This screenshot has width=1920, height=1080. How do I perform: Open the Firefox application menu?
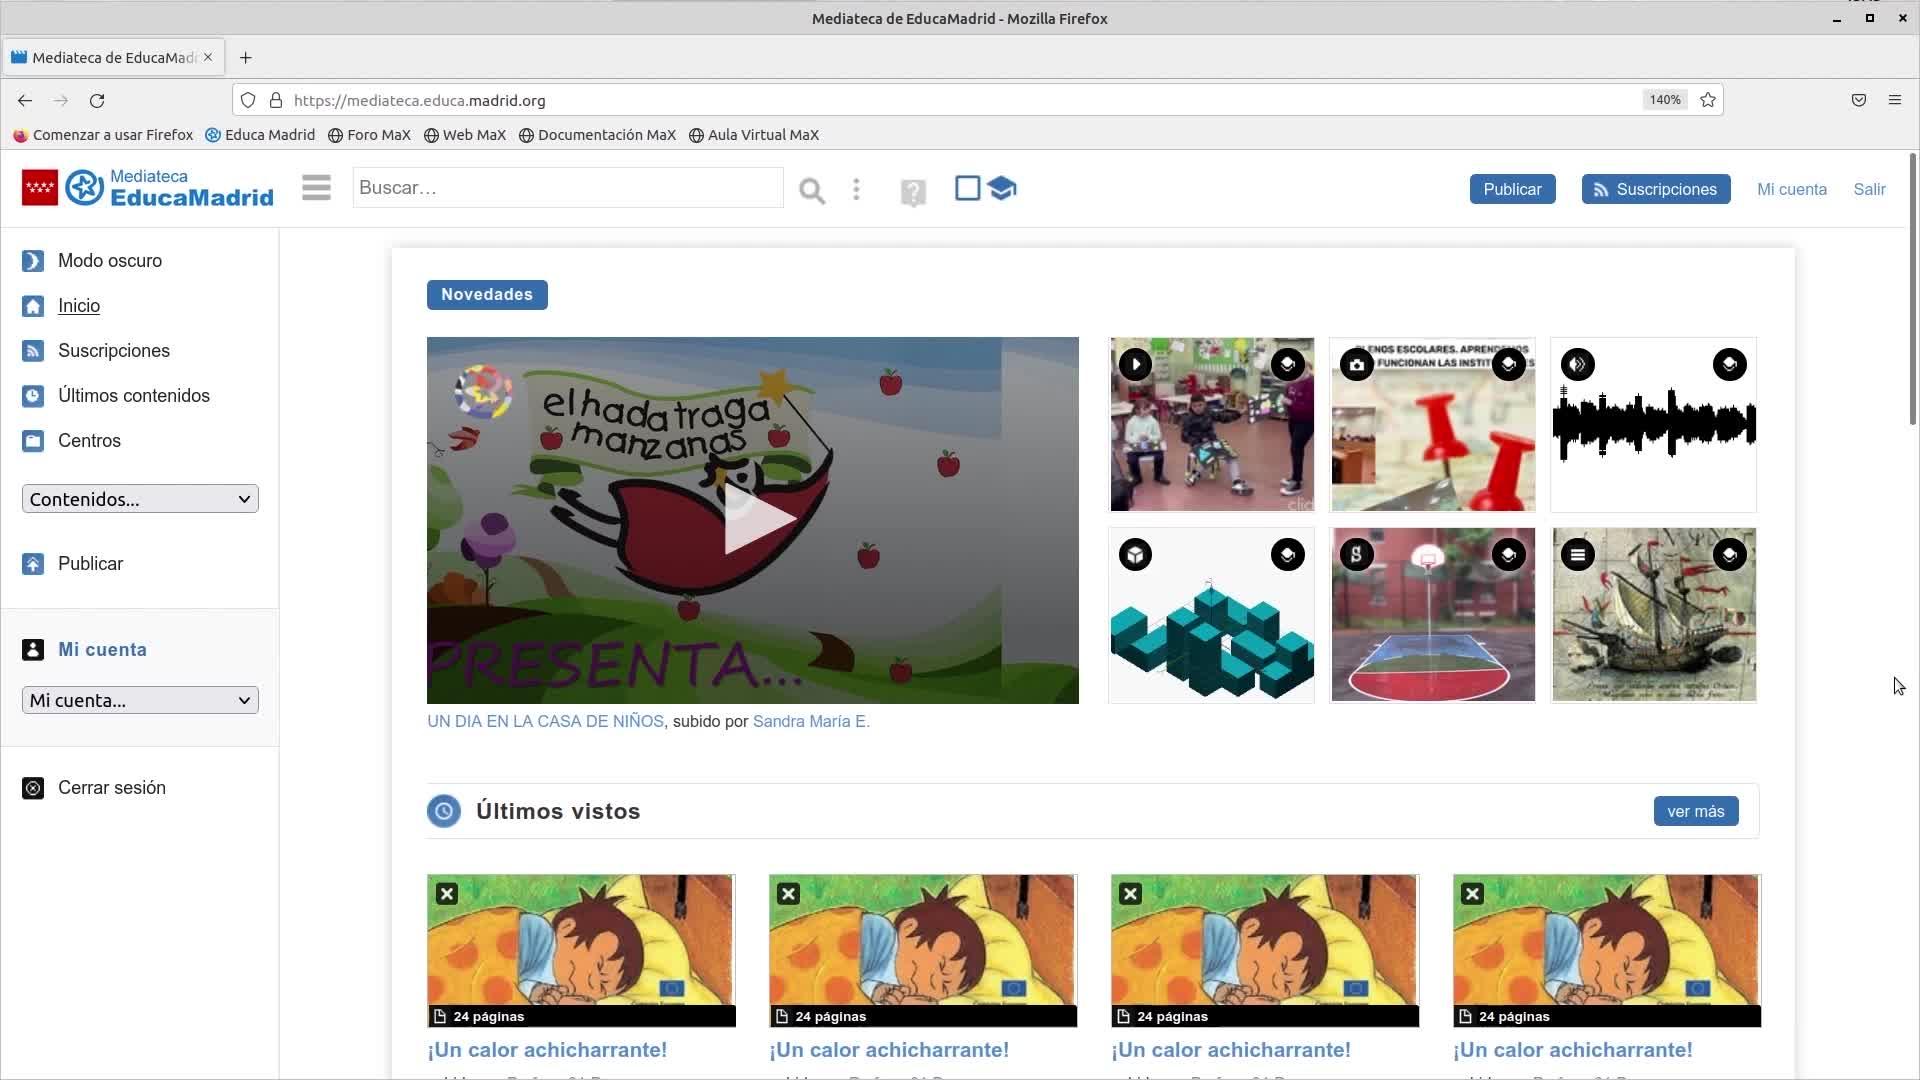(x=1894, y=100)
